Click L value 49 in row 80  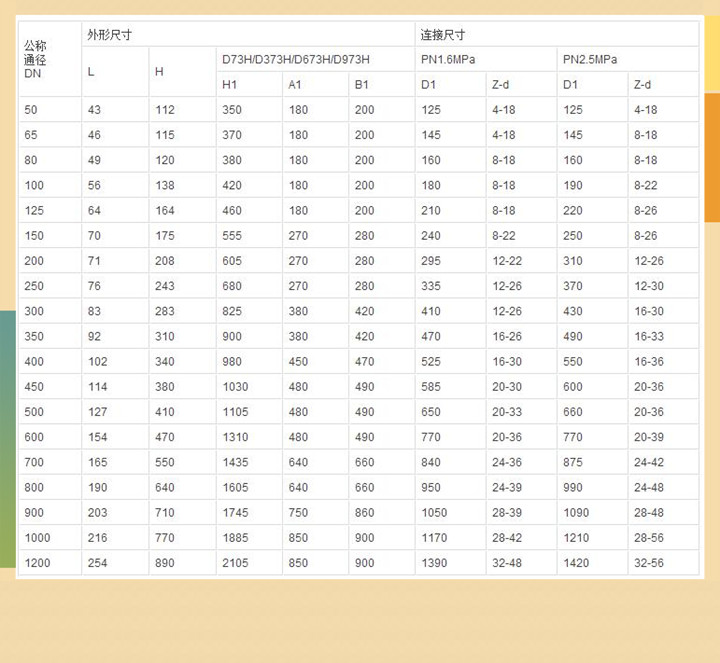(94, 160)
